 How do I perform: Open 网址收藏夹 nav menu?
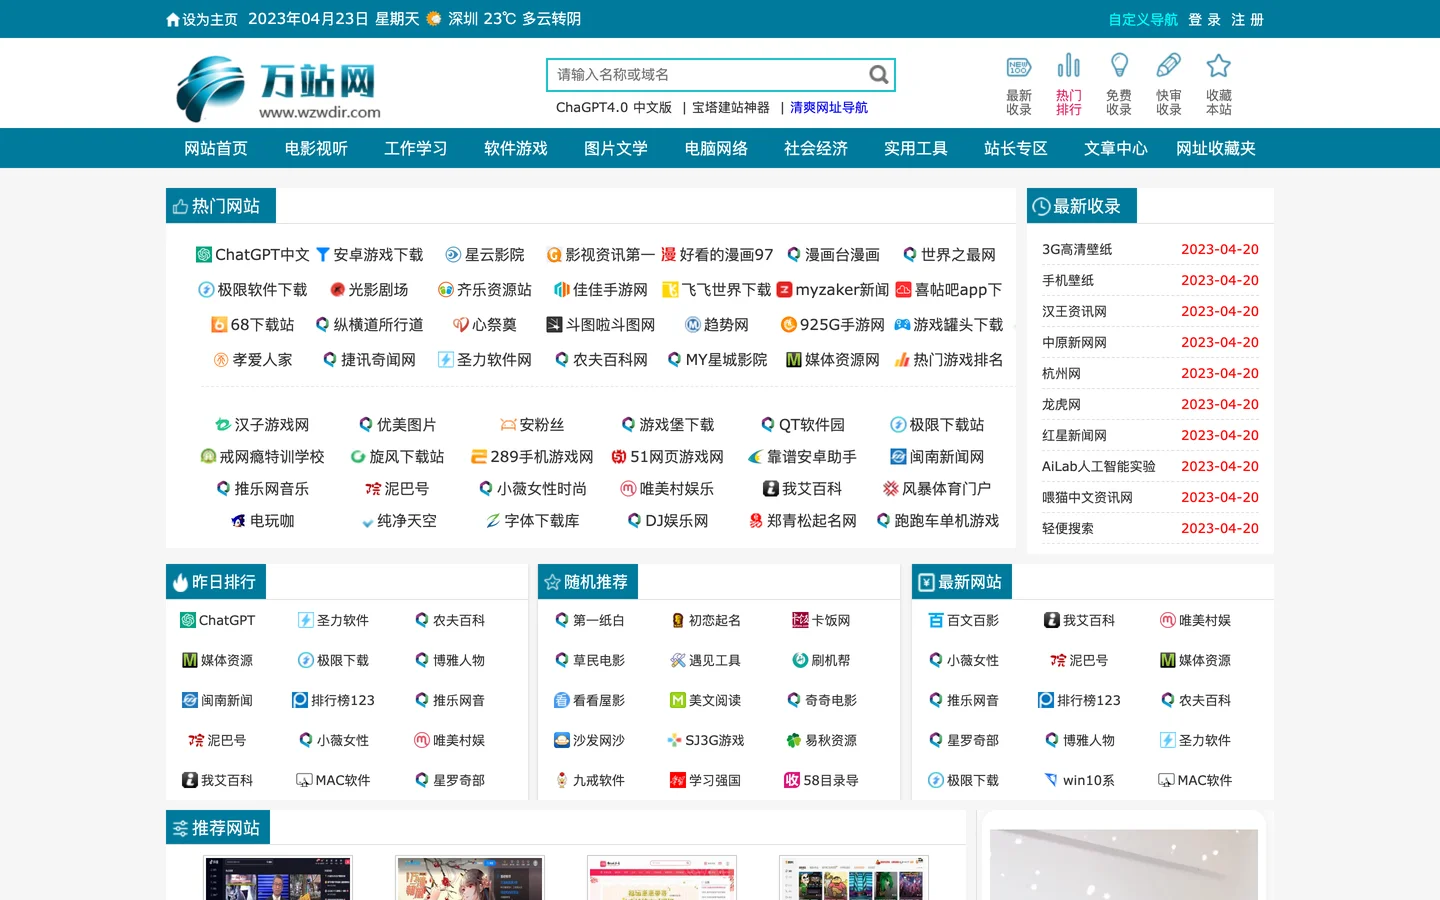pos(1216,148)
